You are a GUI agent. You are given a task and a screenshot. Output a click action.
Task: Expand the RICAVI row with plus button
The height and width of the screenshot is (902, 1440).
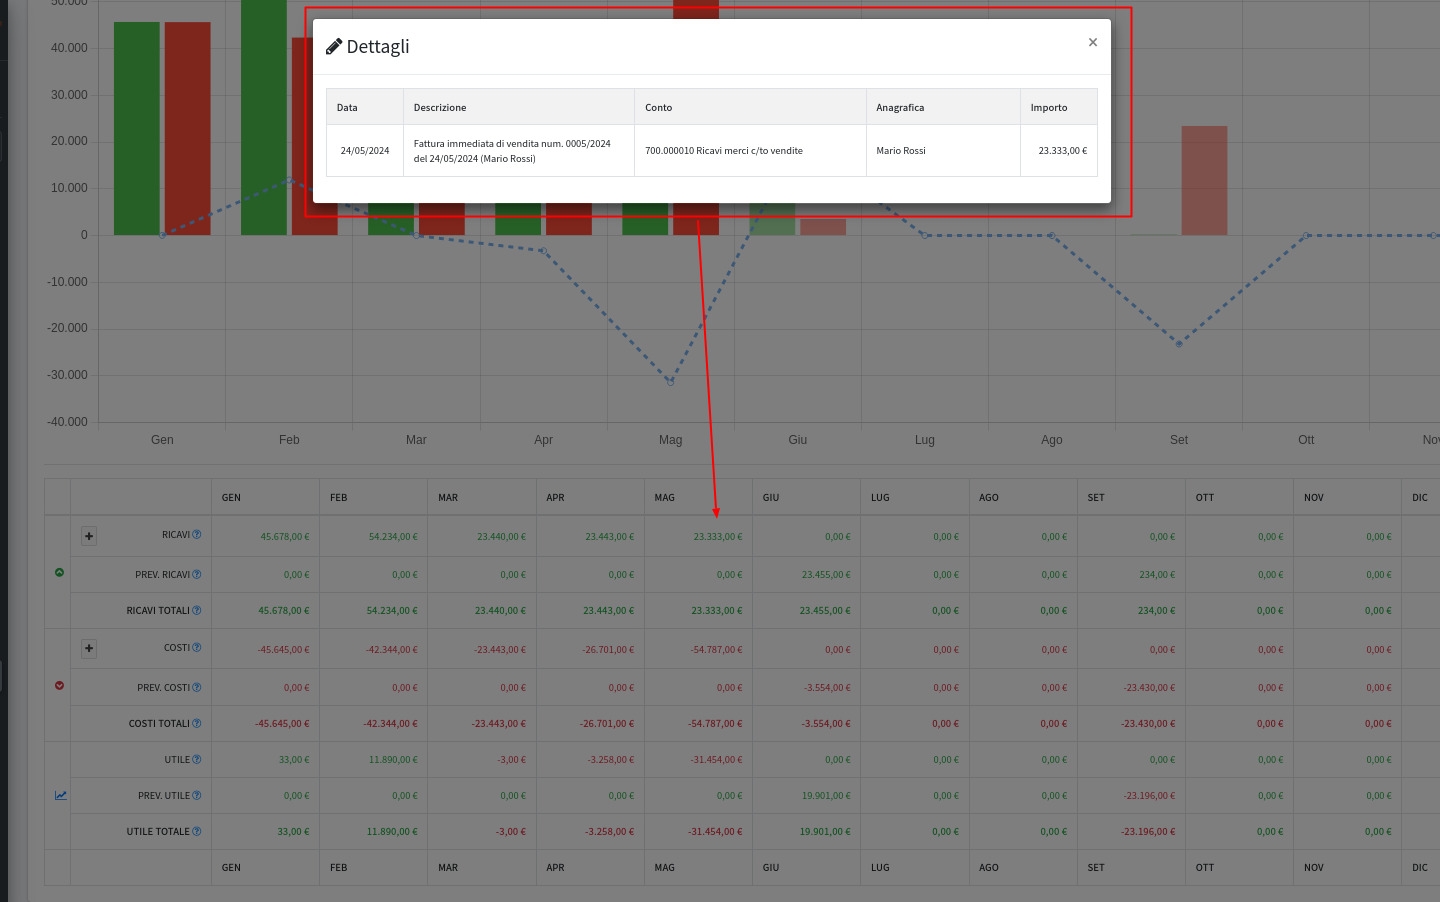coord(89,536)
